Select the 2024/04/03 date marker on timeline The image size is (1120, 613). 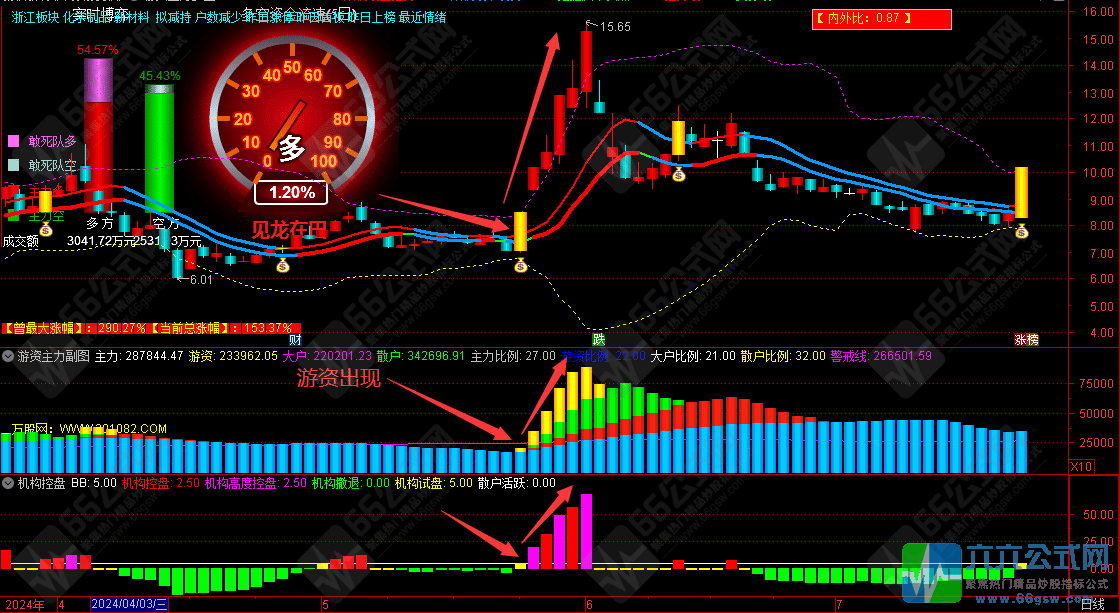pos(129,604)
